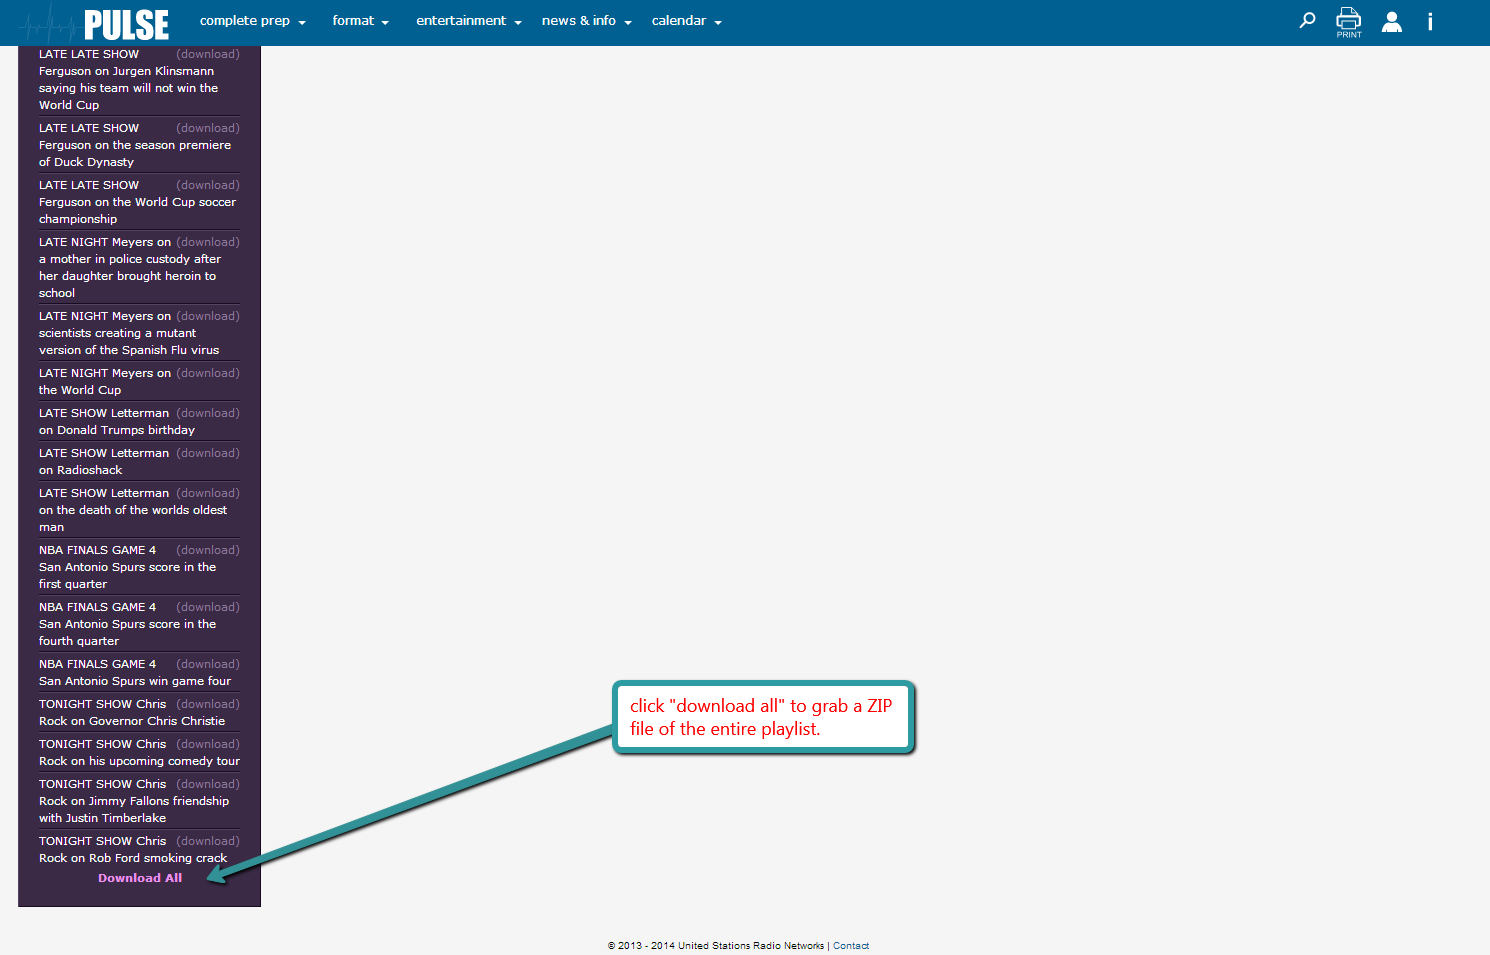Viewport: 1490px width, 955px height.
Task: Download Spurs score first quarter clip
Action: pos(208,550)
